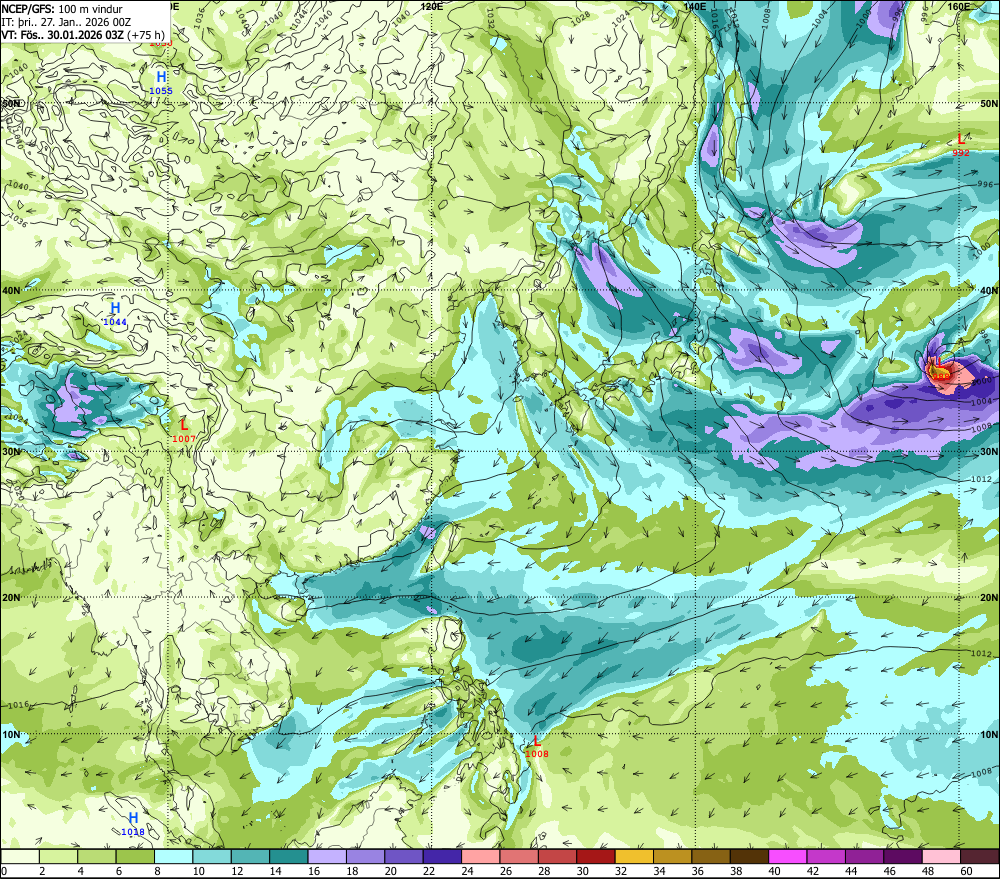This screenshot has width=1000, height=879.
Task: Click the legend value 20
Action: [x=390, y=871]
